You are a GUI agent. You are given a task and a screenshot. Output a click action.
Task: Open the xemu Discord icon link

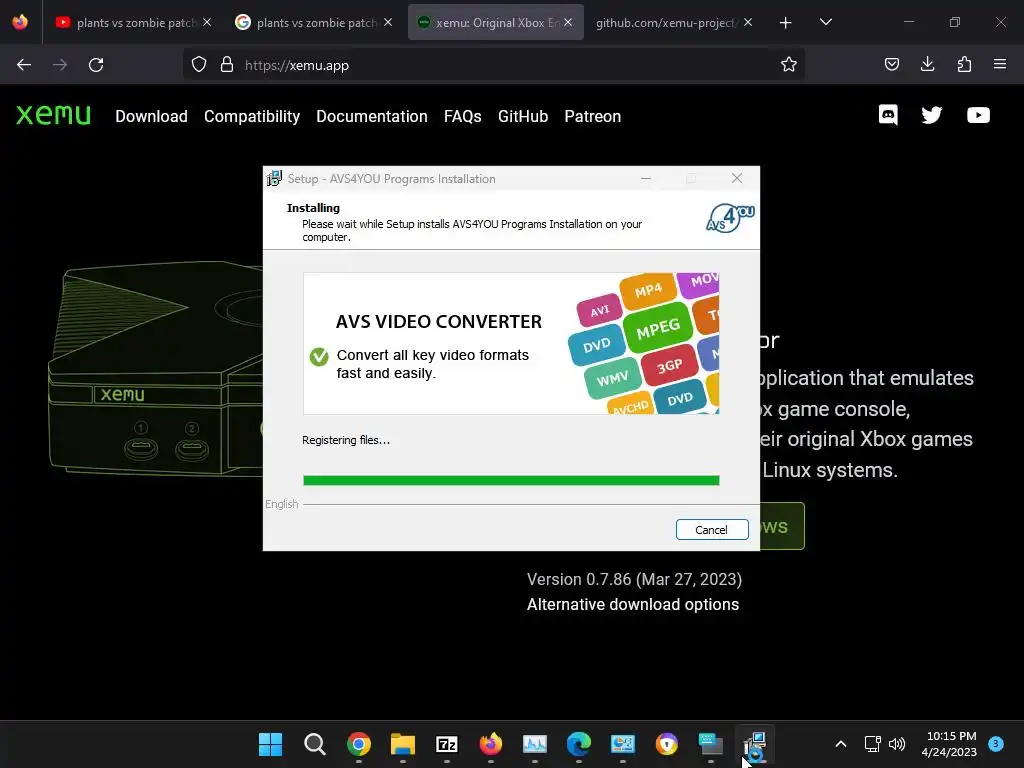click(x=888, y=116)
